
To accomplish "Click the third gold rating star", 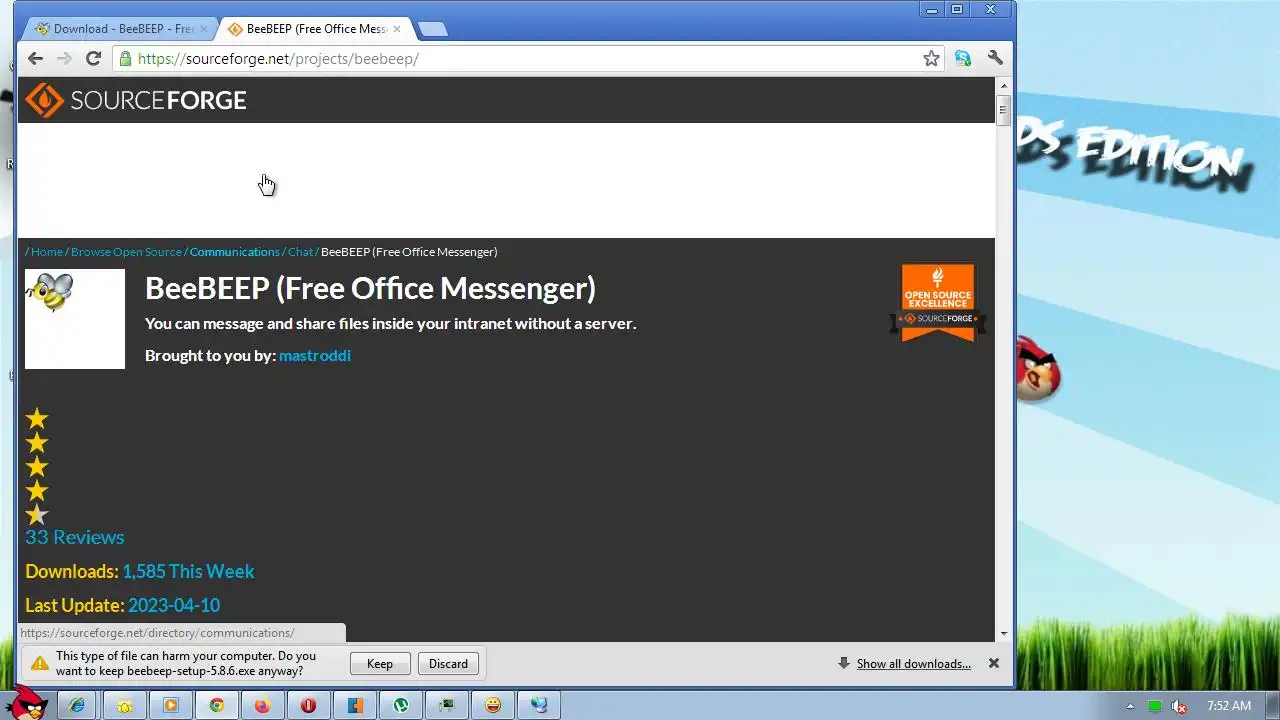I will pos(37,467).
